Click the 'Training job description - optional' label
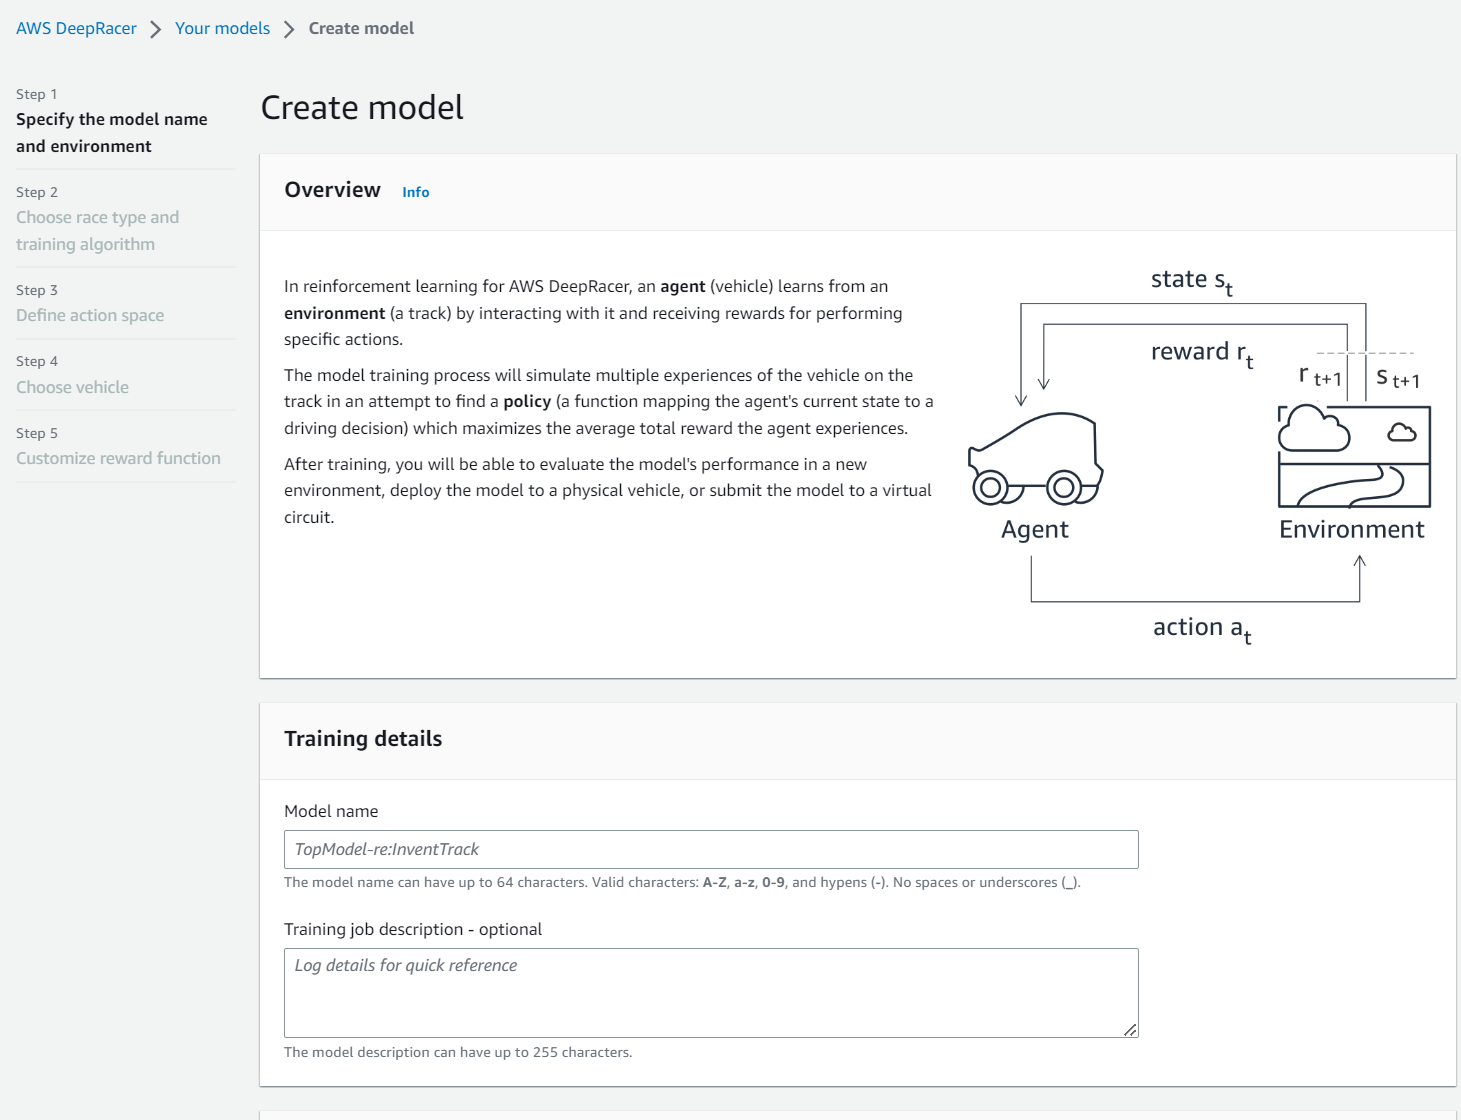1461x1120 pixels. [413, 929]
